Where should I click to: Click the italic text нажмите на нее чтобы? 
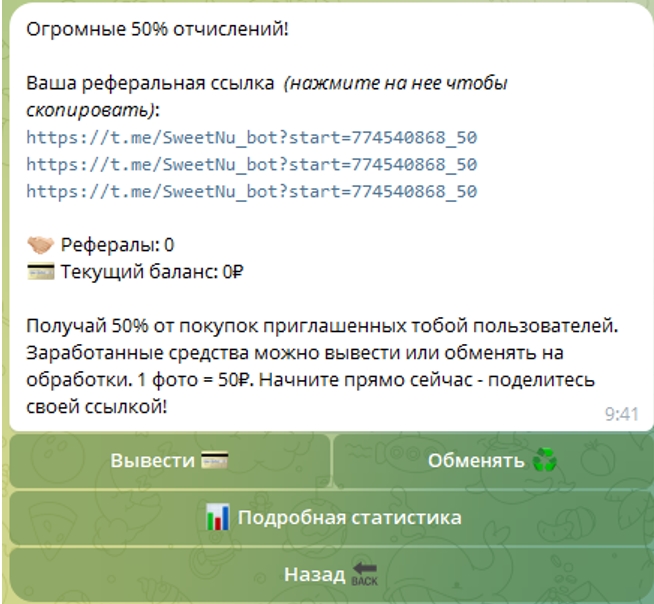(x=398, y=83)
